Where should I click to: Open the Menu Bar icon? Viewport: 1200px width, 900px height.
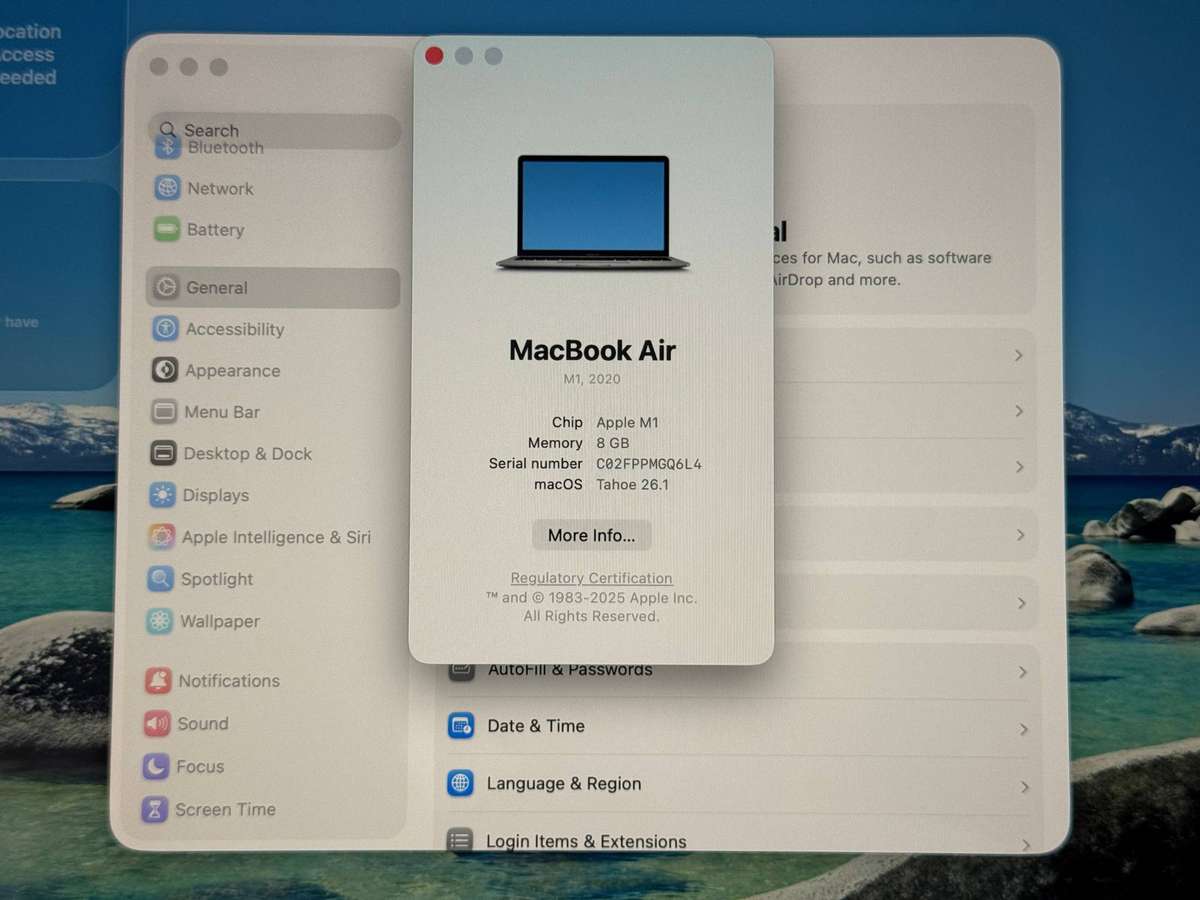coord(164,411)
